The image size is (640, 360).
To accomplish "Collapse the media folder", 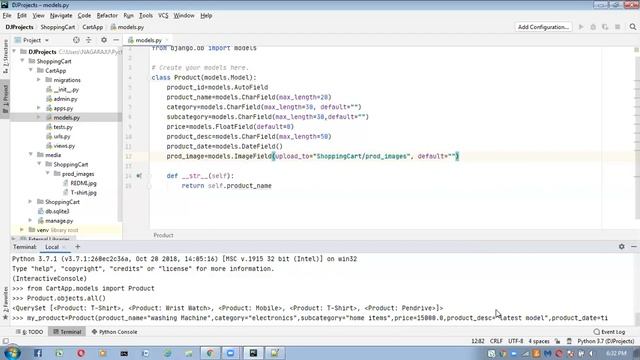I will [x=31, y=155].
